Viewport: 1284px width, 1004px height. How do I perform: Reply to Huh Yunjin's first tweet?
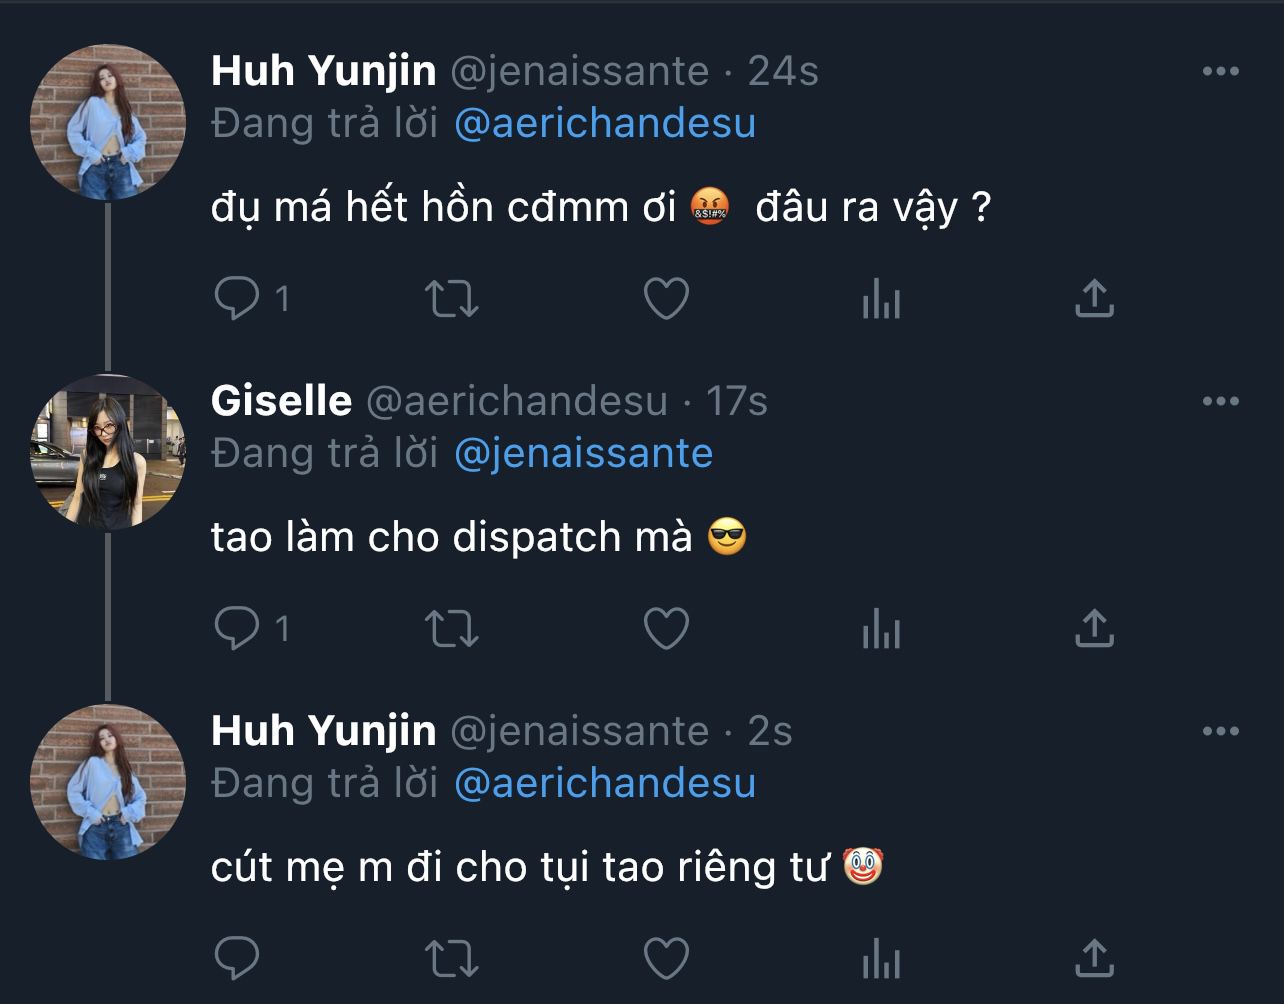(x=237, y=298)
